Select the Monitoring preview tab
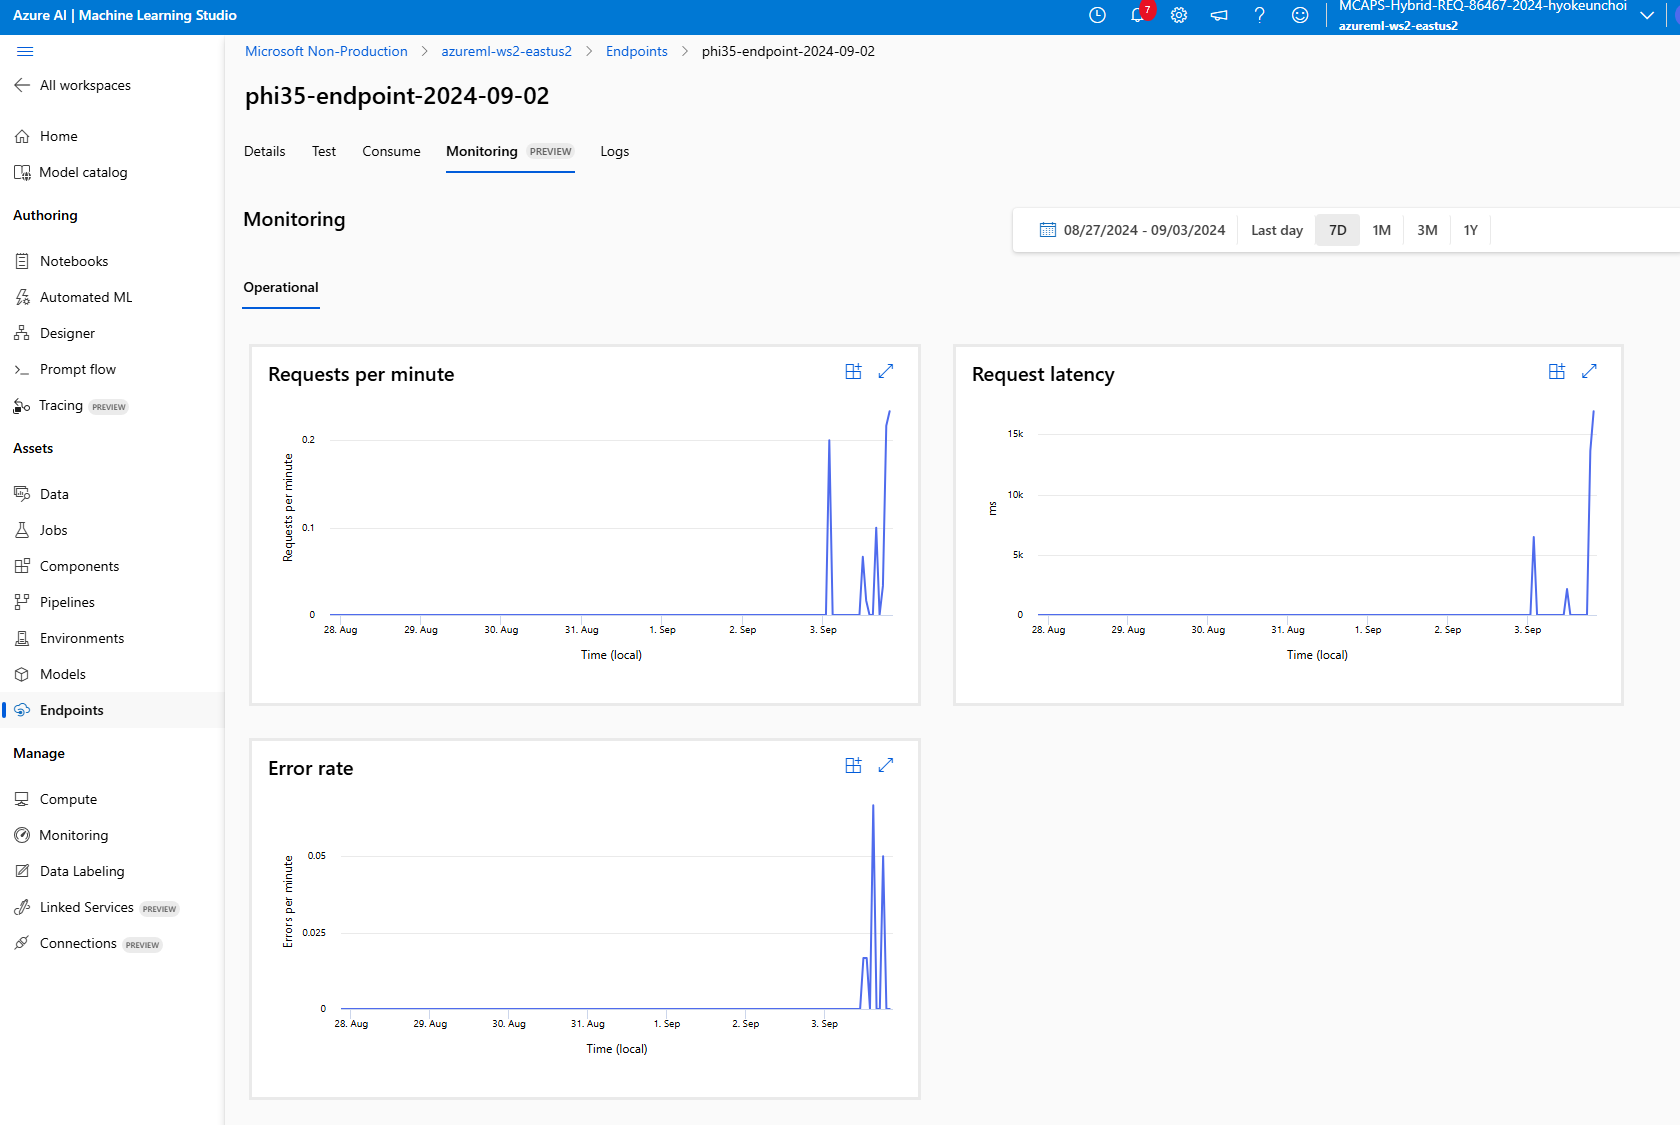 click(x=510, y=151)
